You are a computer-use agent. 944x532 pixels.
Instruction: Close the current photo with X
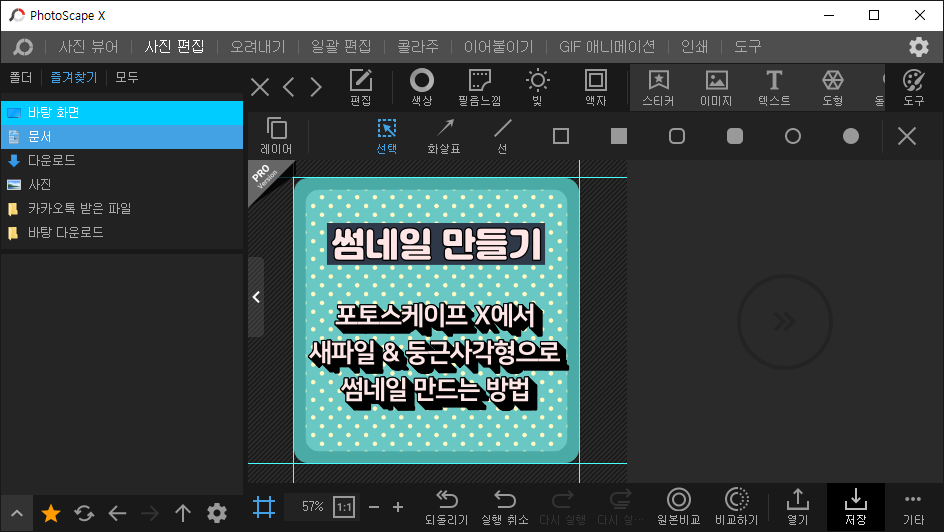260,87
